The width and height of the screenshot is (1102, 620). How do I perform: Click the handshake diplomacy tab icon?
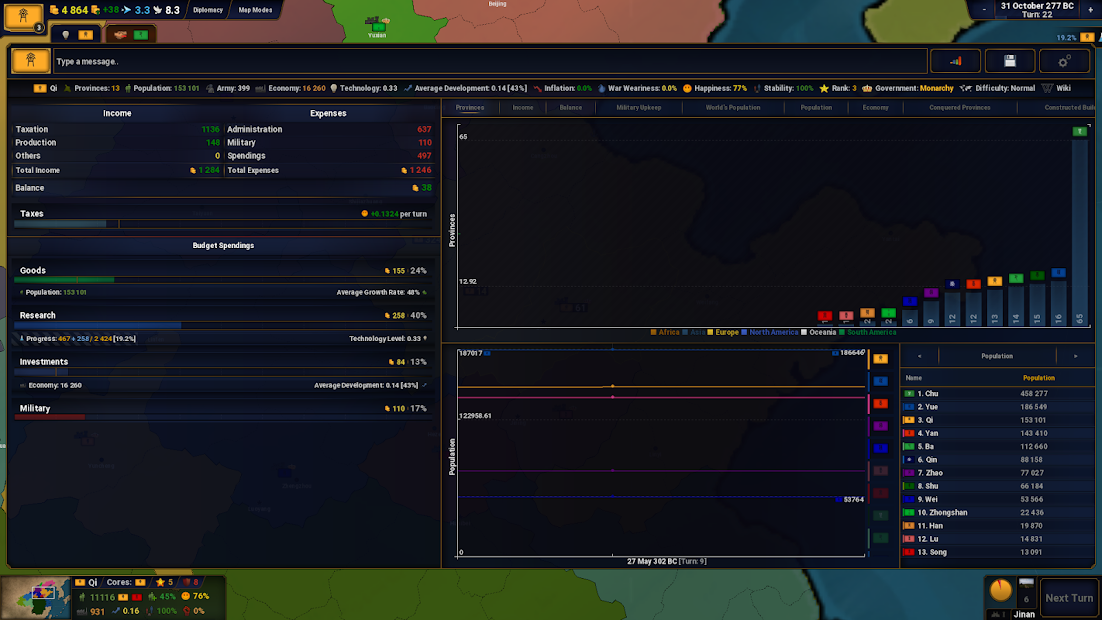121,35
